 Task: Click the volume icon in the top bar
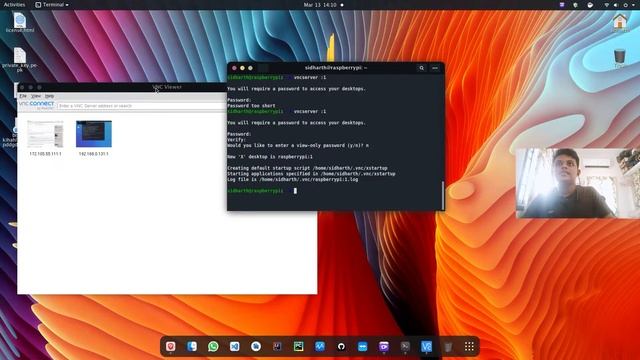pos(616,5)
